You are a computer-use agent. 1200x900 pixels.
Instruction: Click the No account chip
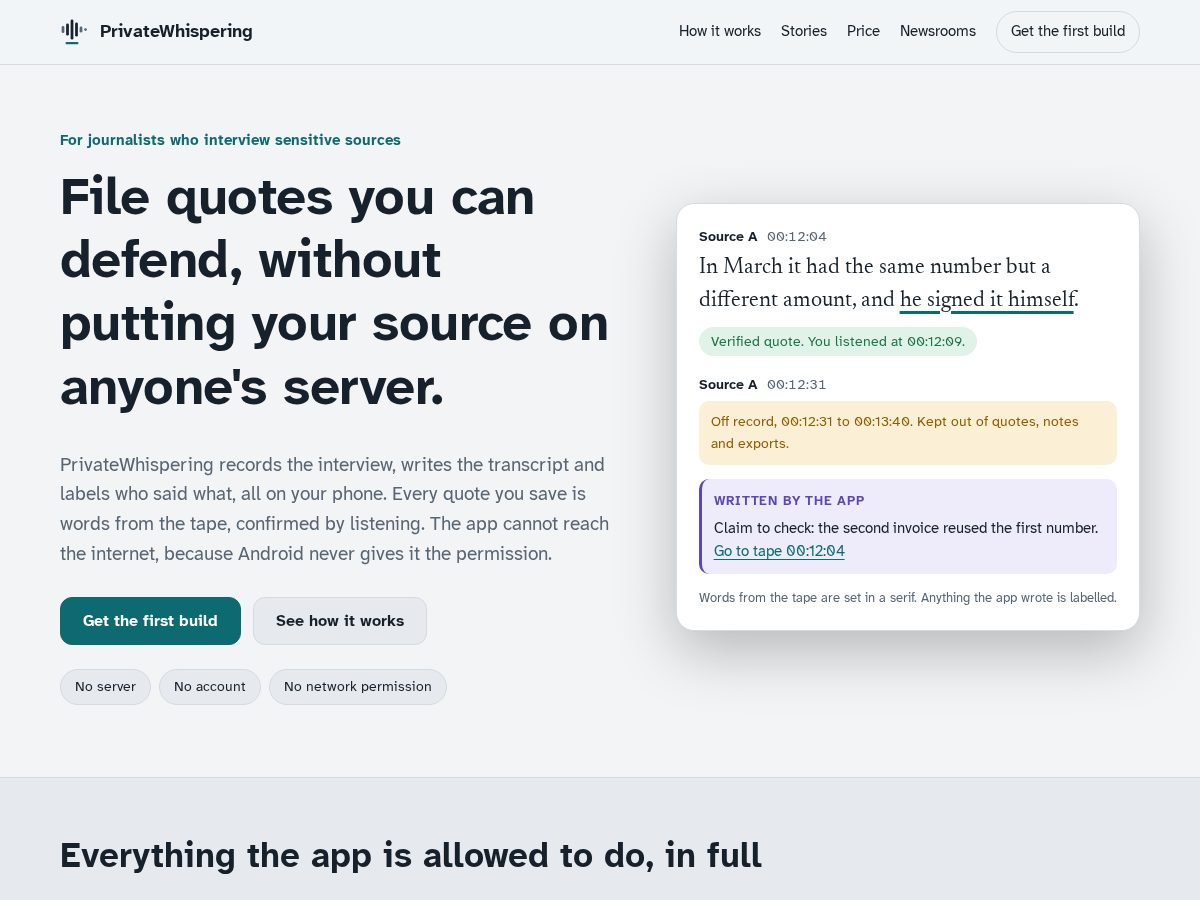(210, 687)
